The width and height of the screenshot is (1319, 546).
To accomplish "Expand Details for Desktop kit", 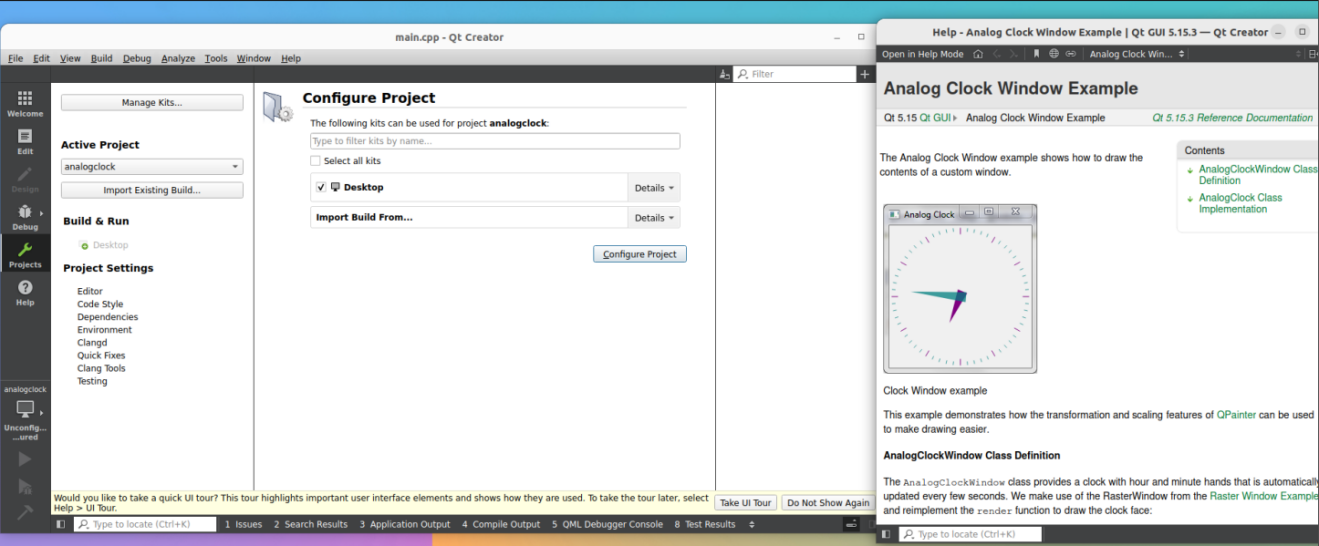I will coord(654,188).
